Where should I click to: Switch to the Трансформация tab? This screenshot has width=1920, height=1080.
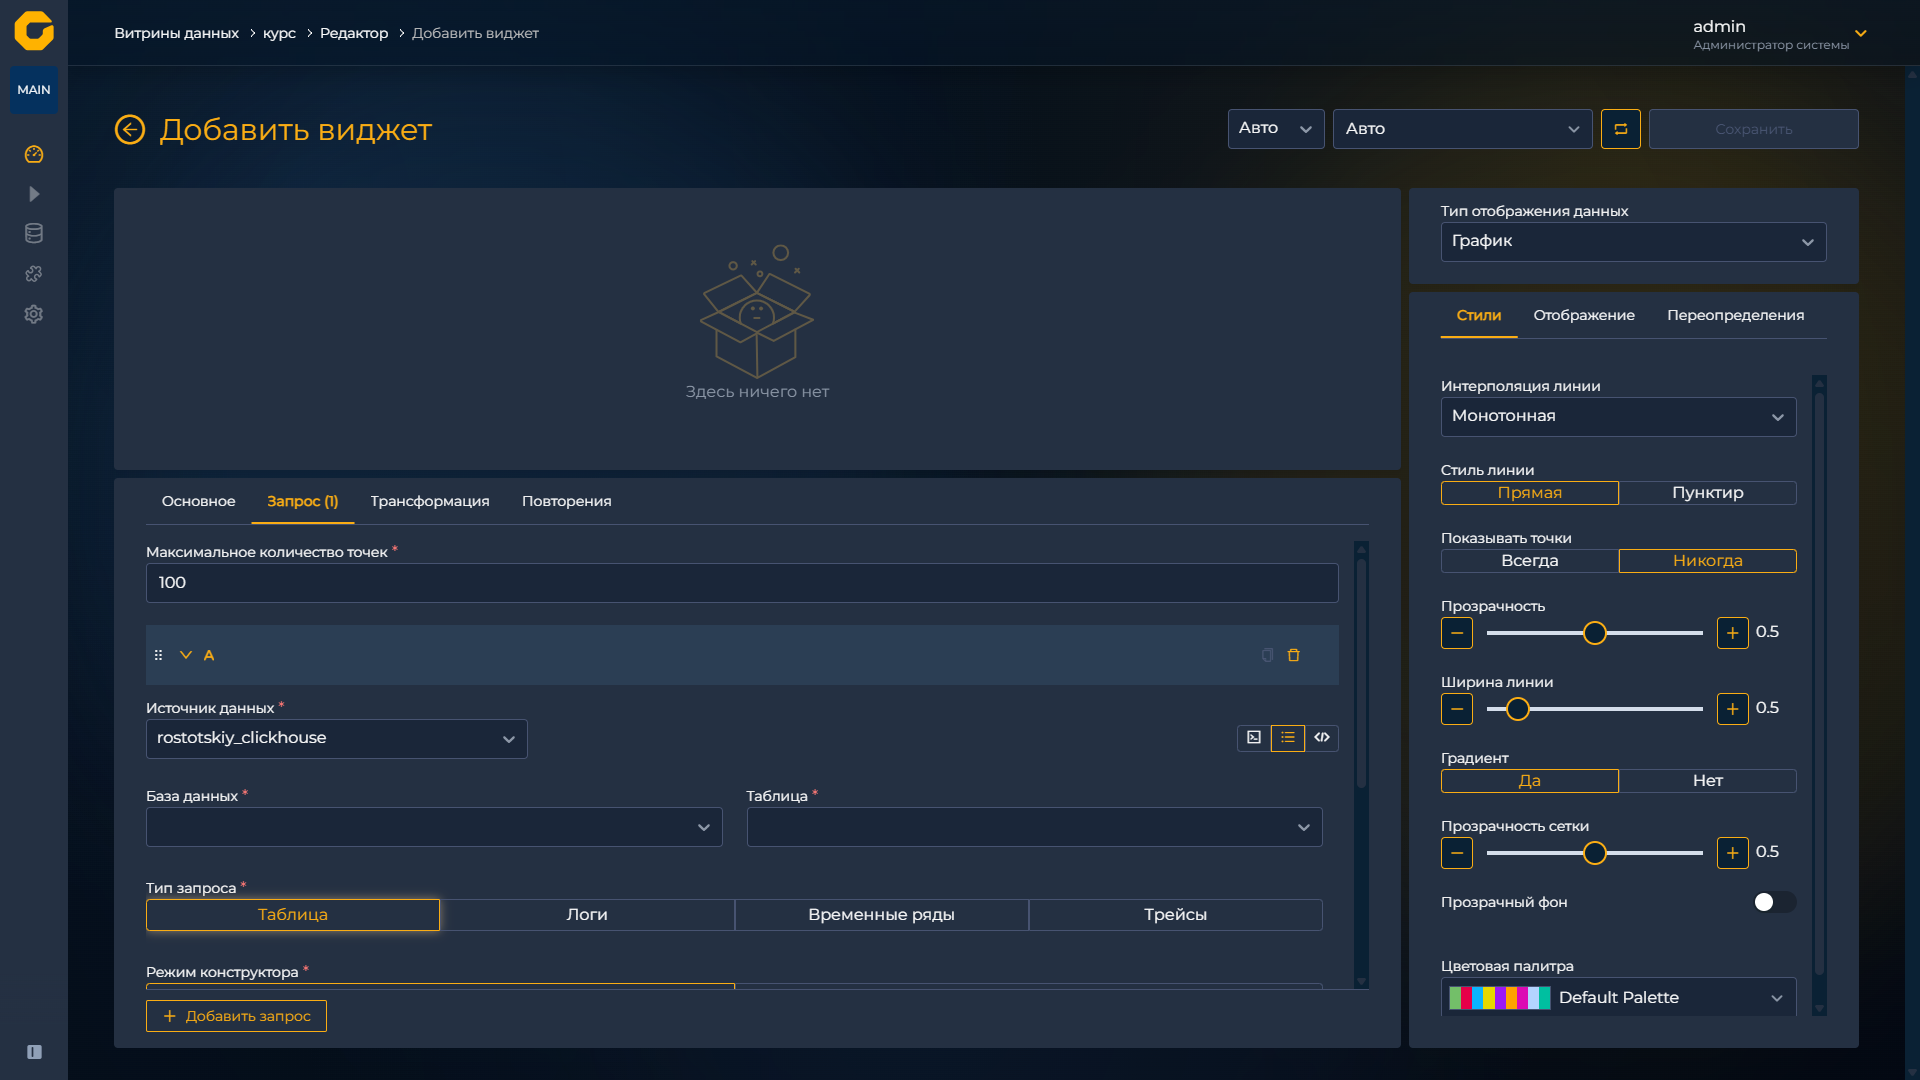tap(430, 502)
